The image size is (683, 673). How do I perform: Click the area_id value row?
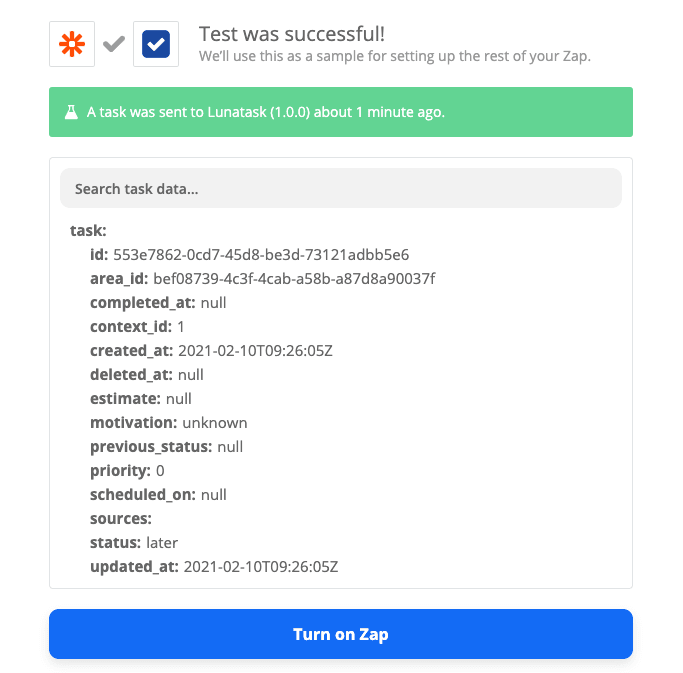(x=263, y=279)
